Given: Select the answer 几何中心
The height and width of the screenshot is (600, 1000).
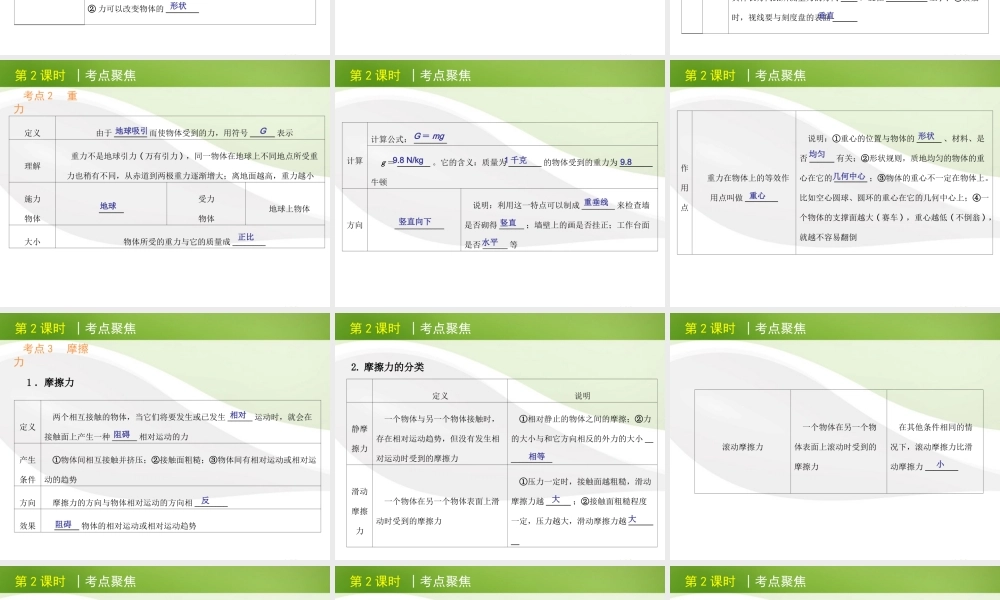Looking at the screenshot, I should click(x=849, y=176).
